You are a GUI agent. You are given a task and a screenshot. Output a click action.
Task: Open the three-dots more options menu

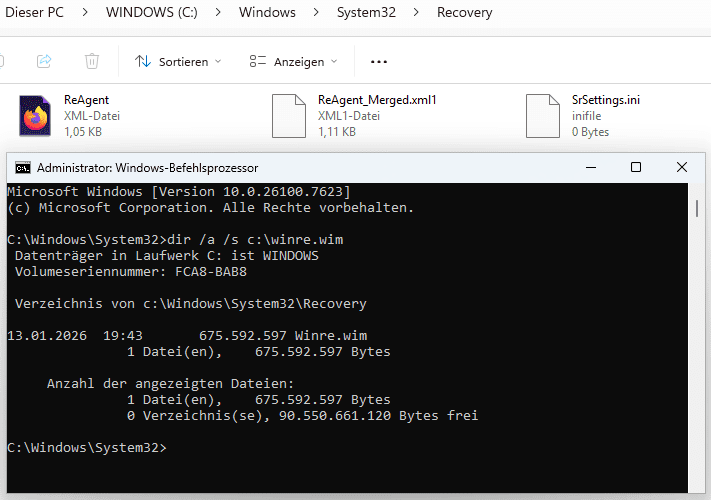(378, 61)
